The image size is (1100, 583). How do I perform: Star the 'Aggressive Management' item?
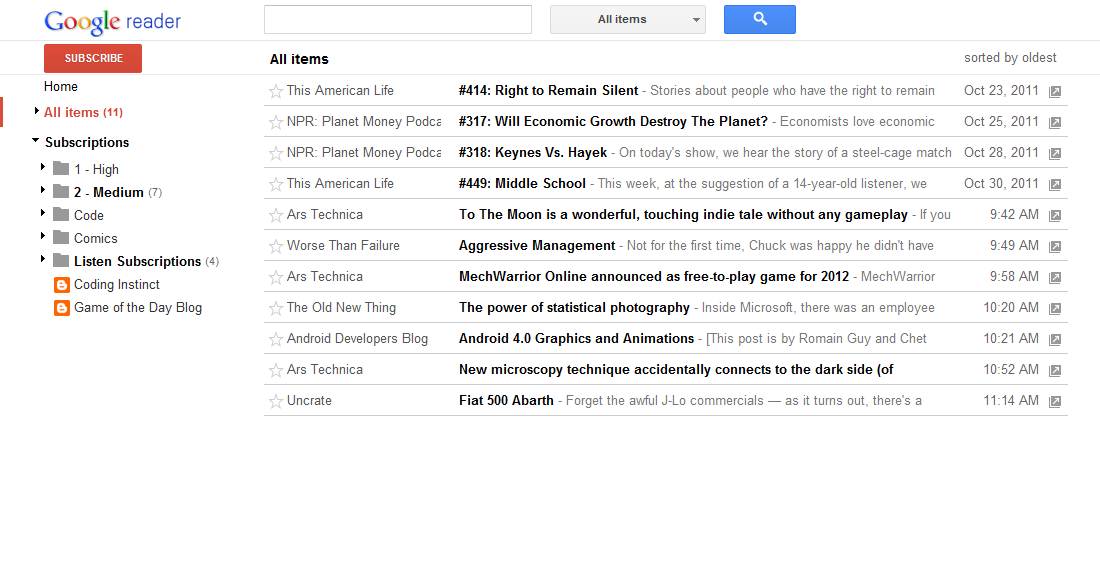(x=276, y=246)
